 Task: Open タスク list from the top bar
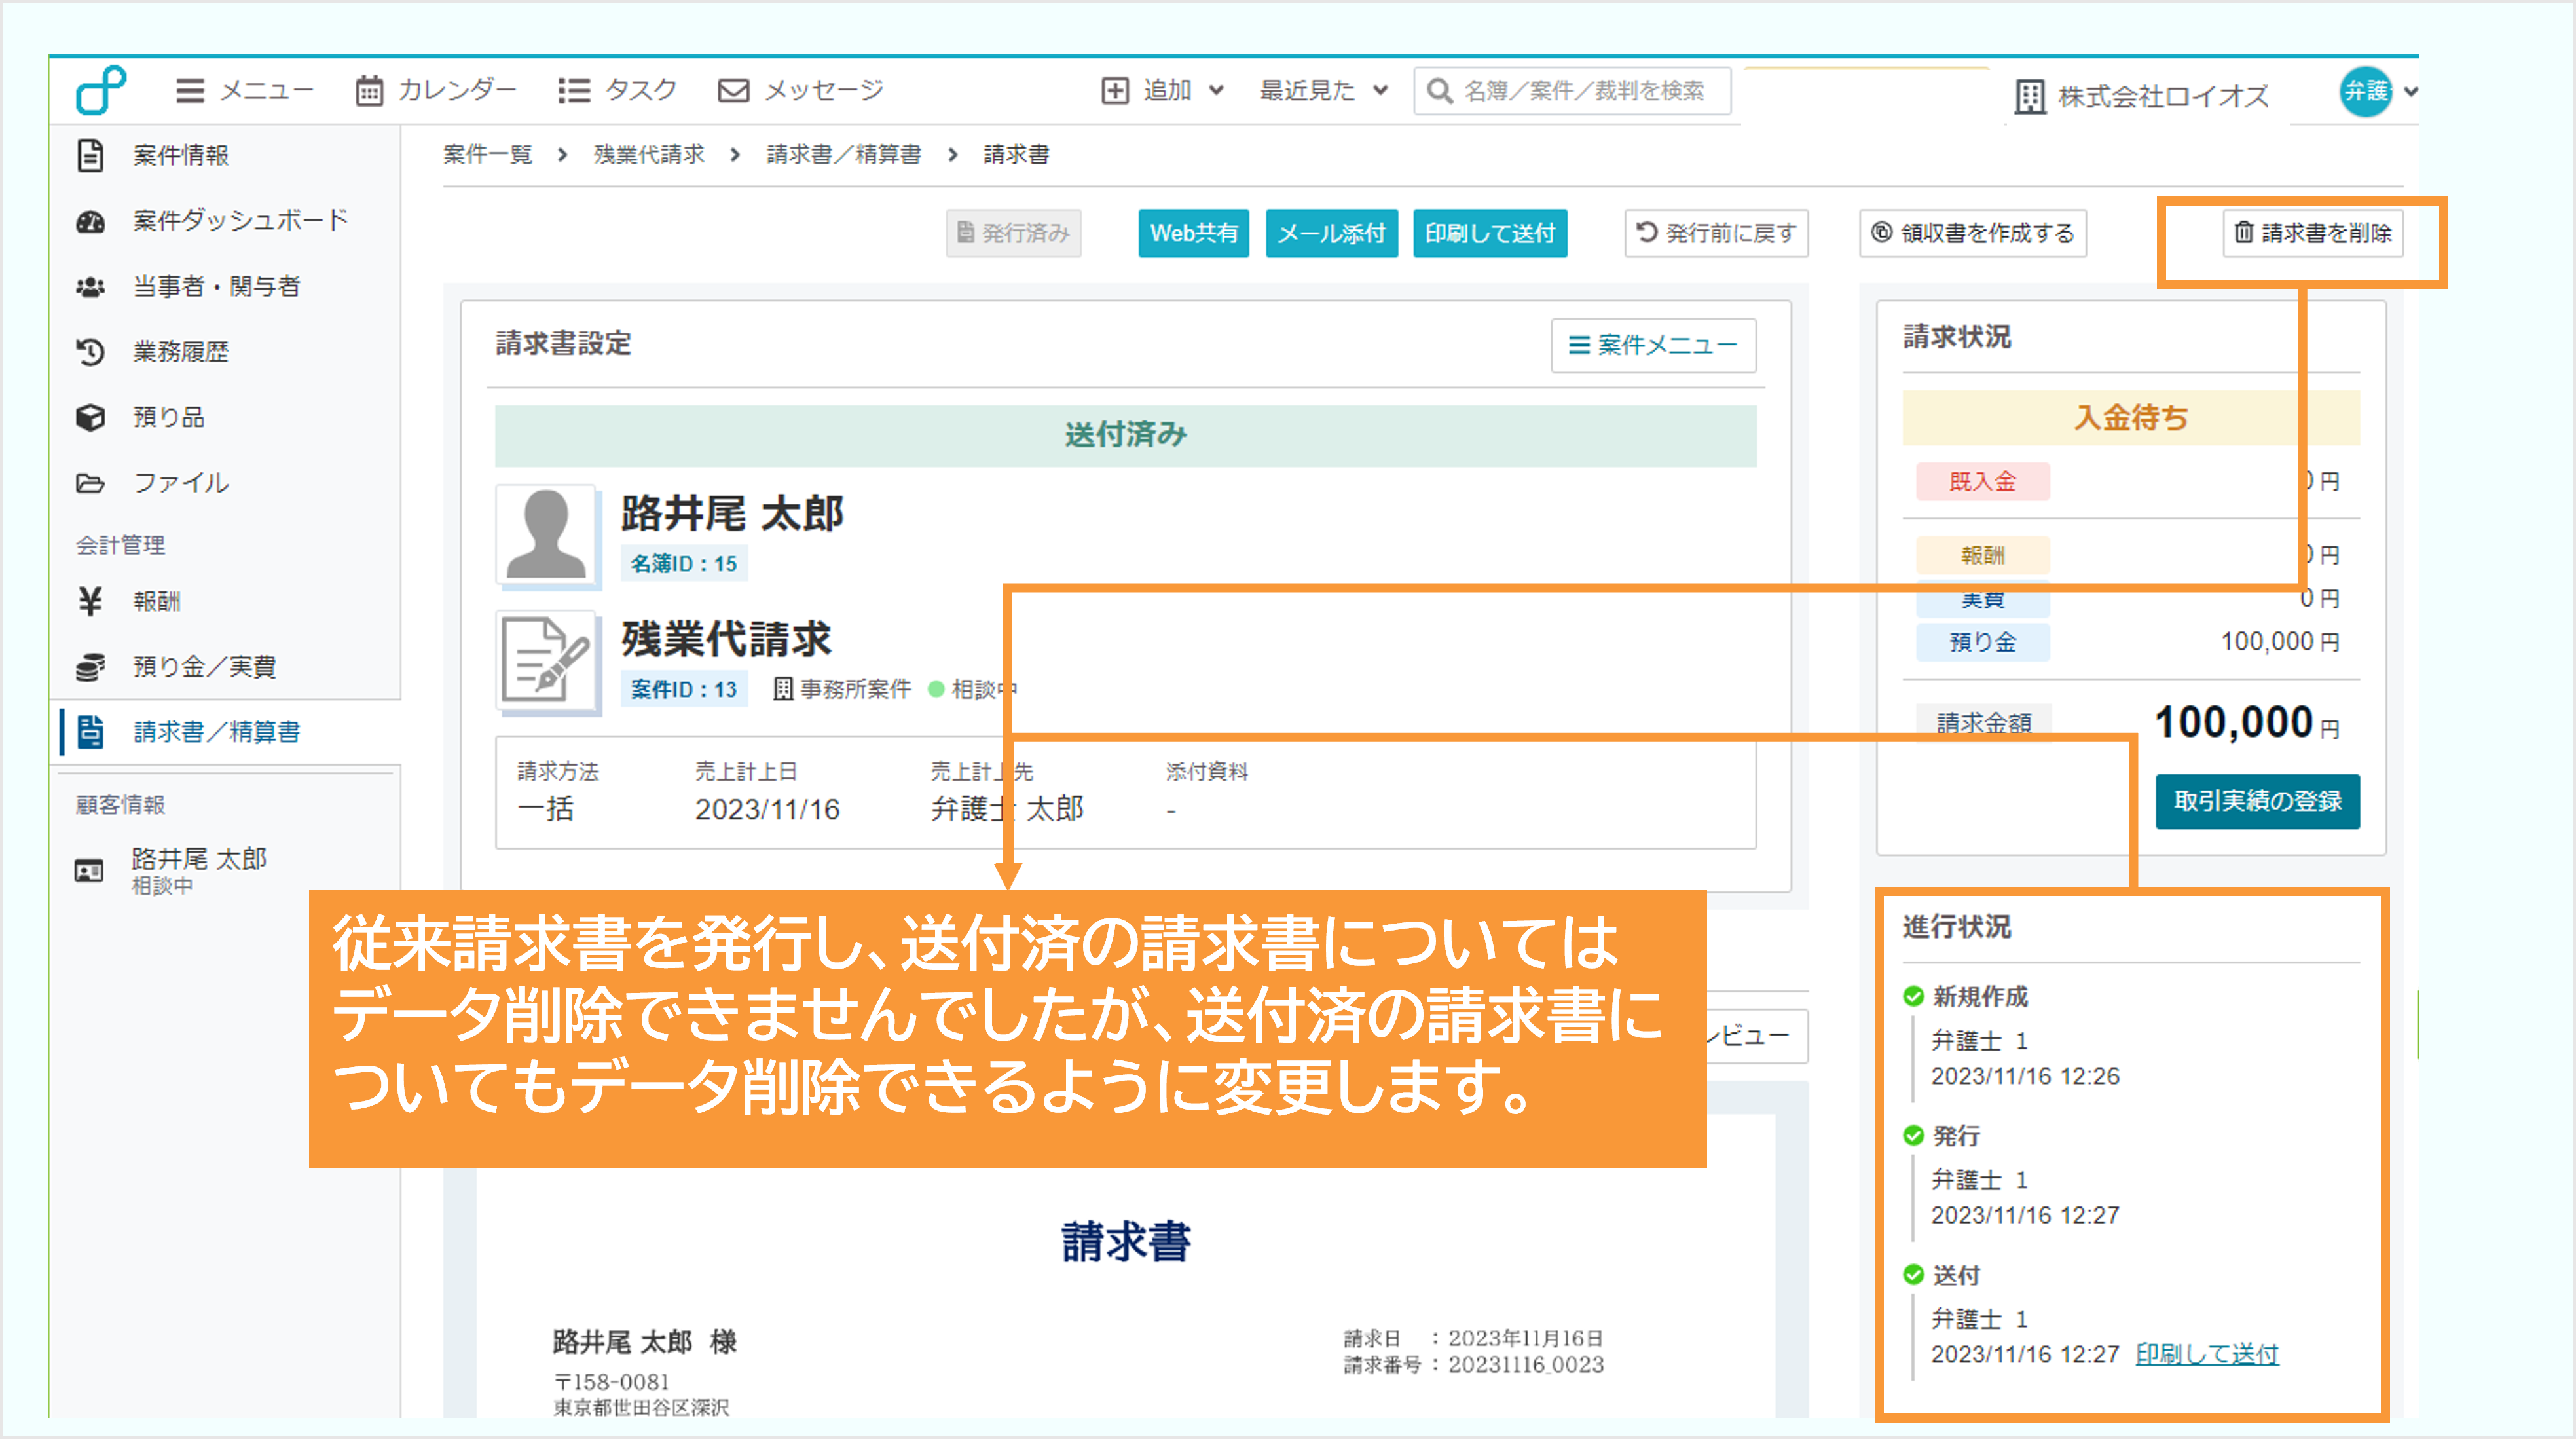tap(617, 91)
